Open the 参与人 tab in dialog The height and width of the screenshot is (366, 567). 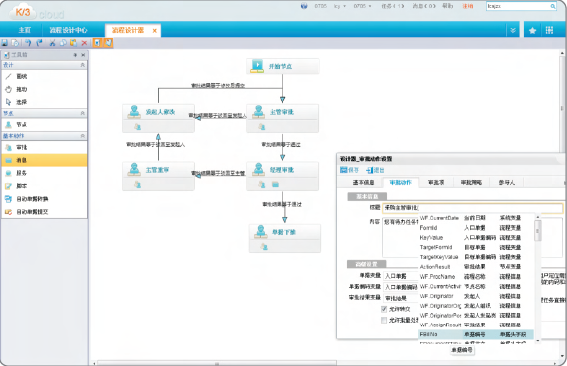point(507,183)
